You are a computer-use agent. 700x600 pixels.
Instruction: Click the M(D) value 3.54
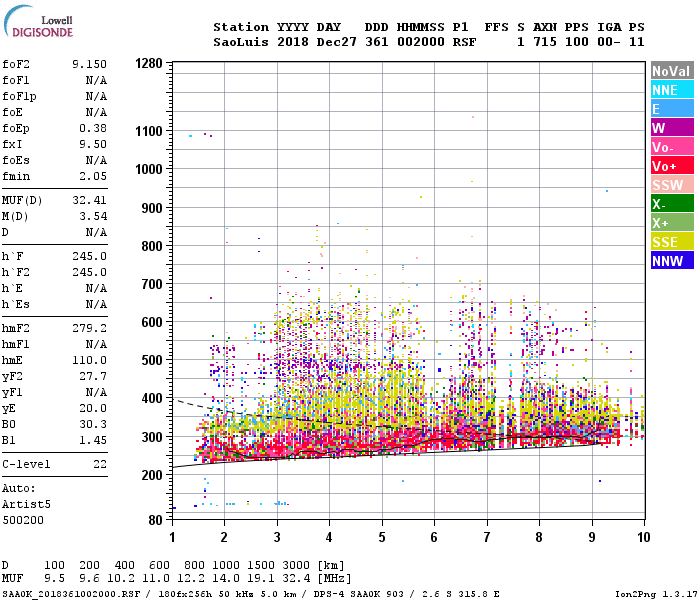93,216
